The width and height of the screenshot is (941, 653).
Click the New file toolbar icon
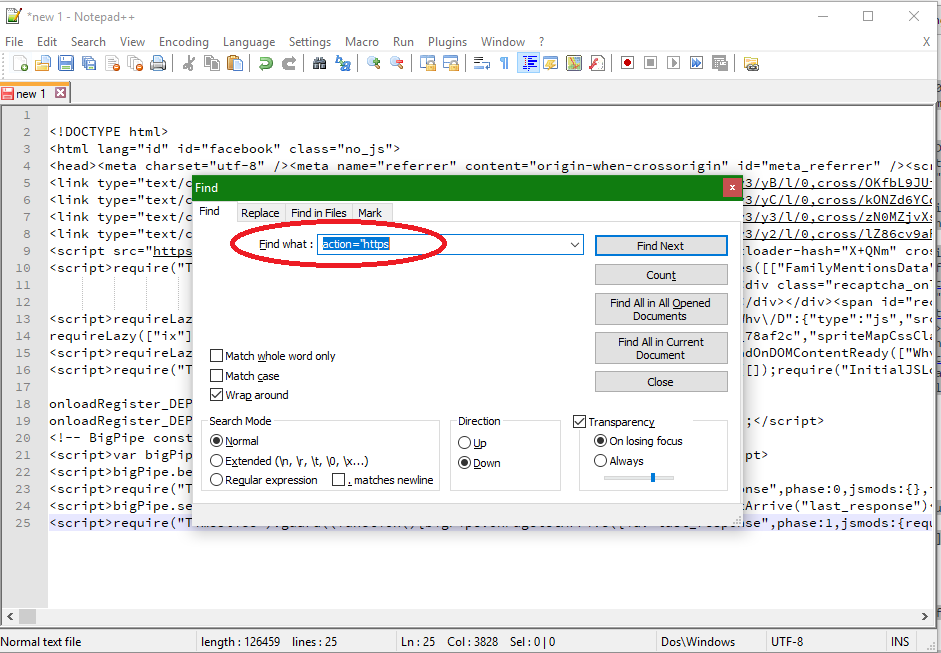click(x=20, y=63)
